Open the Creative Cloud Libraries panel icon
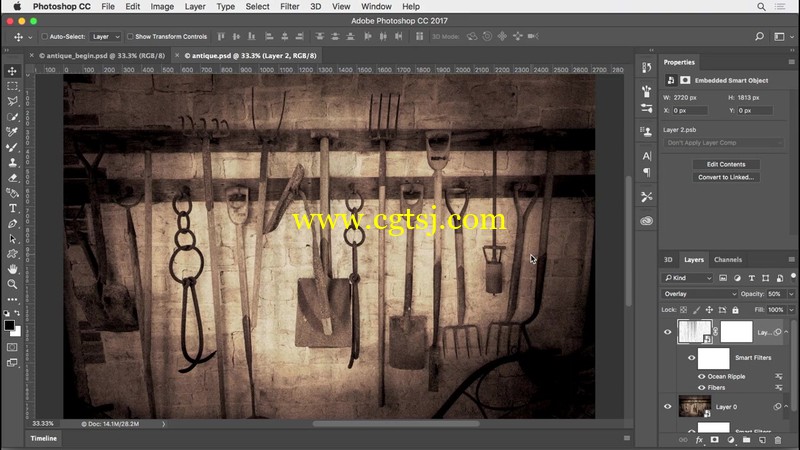The width and height of the screenshot is (800, 450). [x=646, y=221]
